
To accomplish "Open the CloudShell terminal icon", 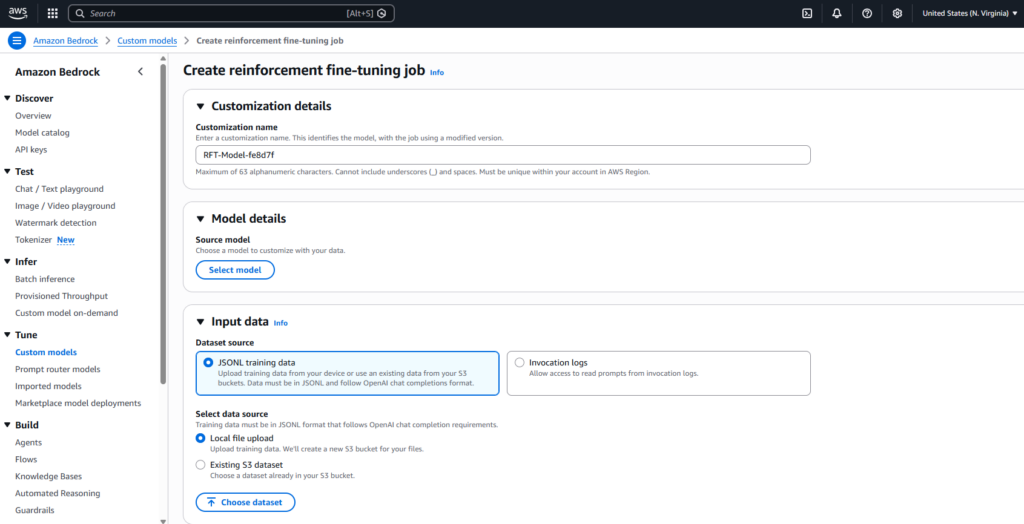I will click(x=807, y=13).
